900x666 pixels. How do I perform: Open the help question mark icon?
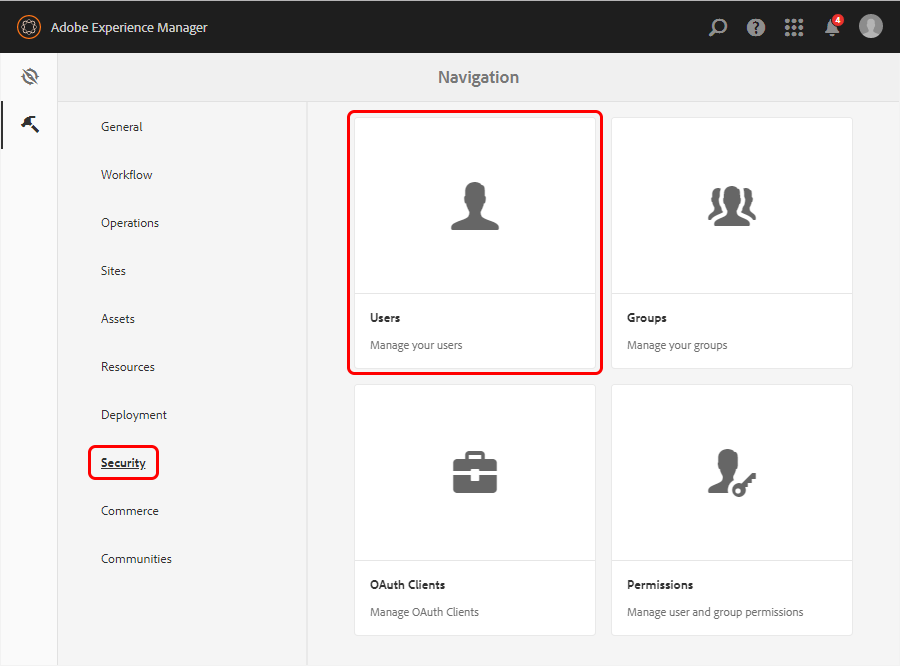point(755,27)
